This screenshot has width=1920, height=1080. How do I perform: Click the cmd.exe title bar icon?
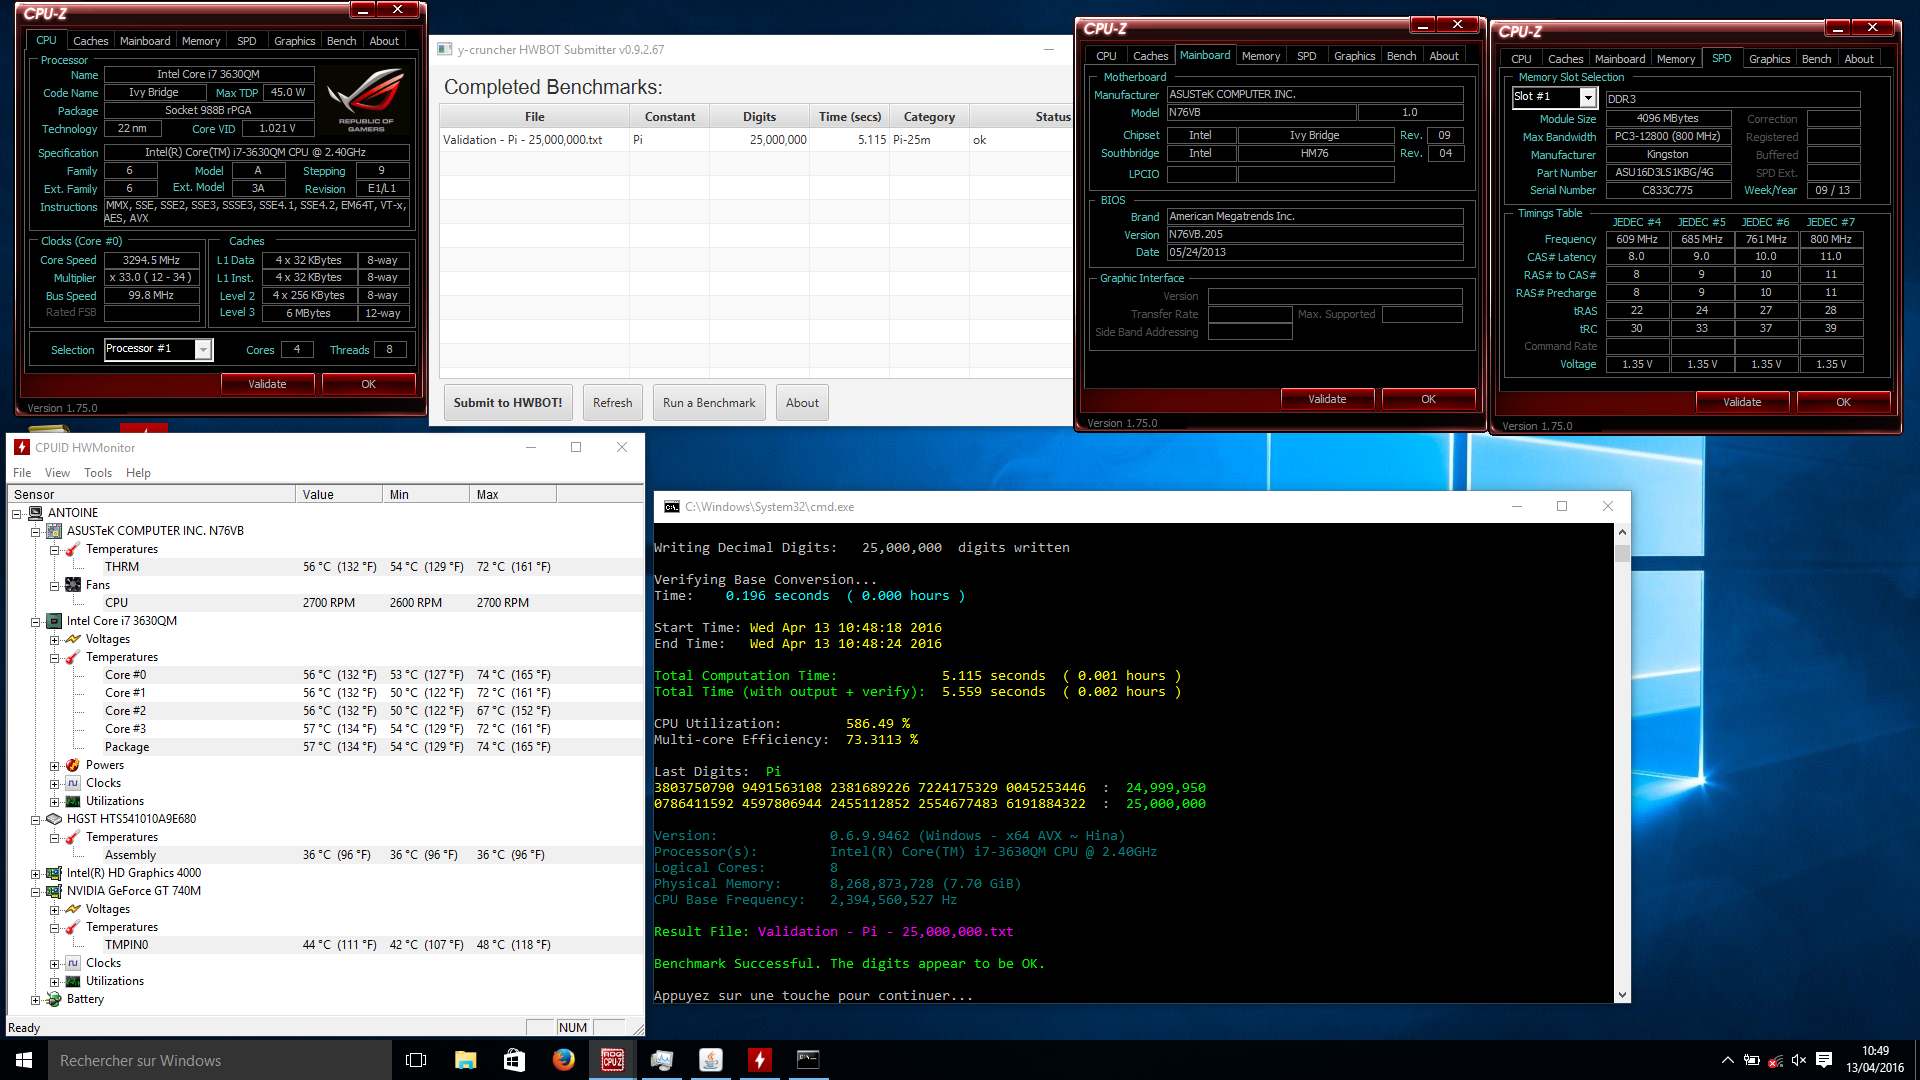[x=672, y=507]
